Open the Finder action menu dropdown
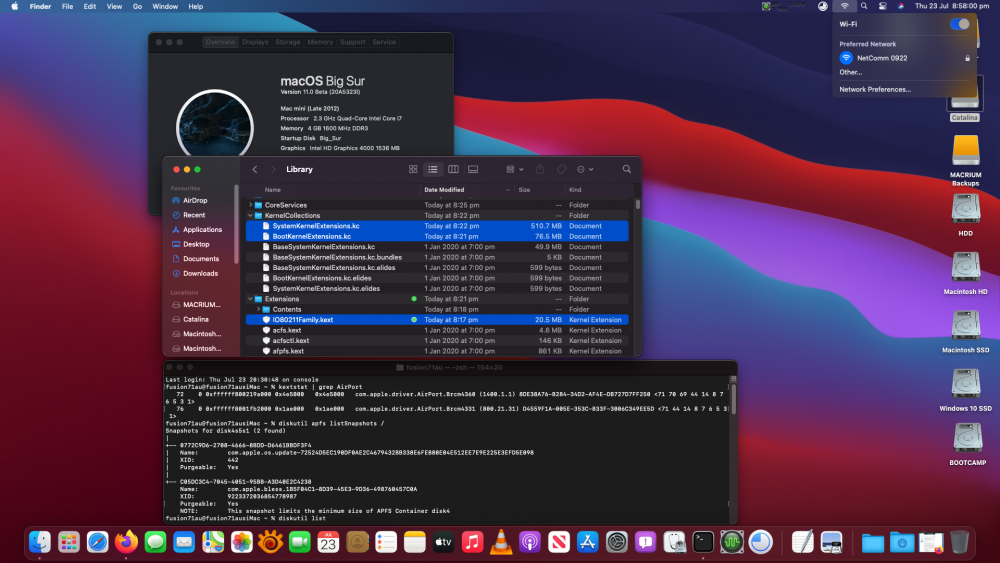Image resolution: width=1000 pixels, height=563 pixels. tap(585, 169)
